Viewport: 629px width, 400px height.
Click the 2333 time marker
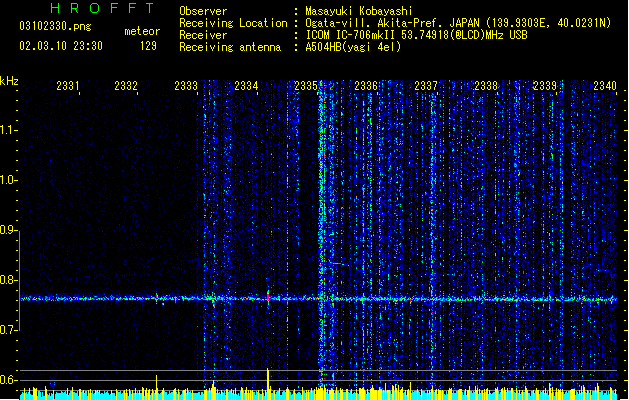pos(186,85)
